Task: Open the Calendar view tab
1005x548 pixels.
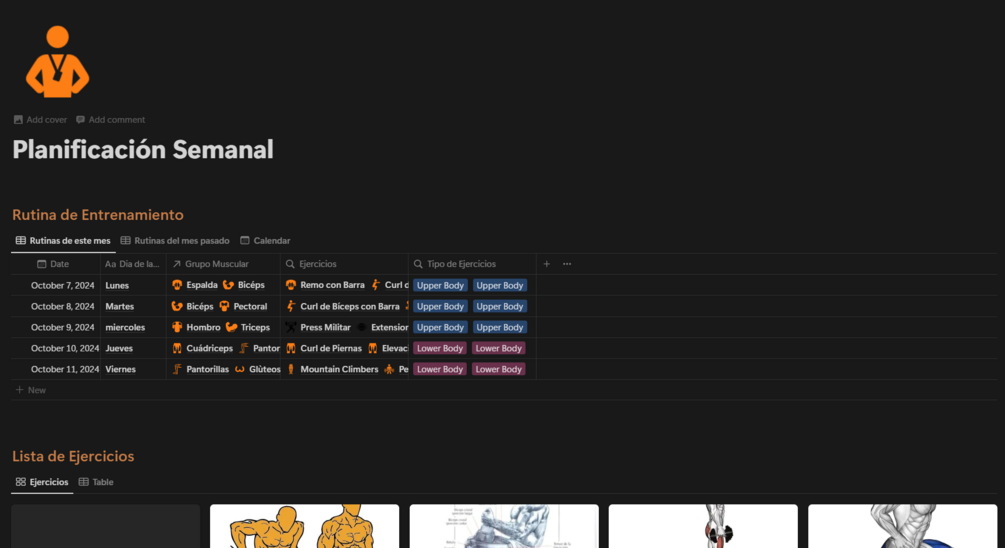Action: point(265,241)
